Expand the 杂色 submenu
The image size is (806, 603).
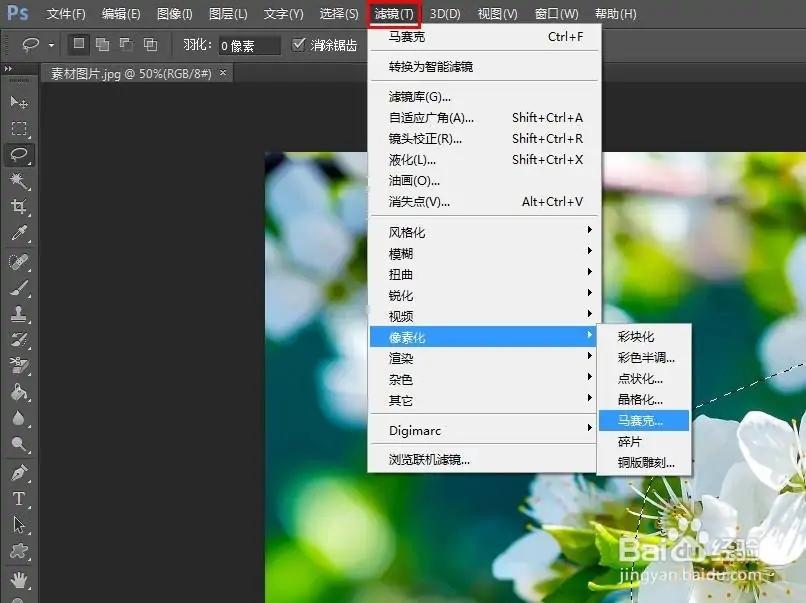tap(483, 379)
